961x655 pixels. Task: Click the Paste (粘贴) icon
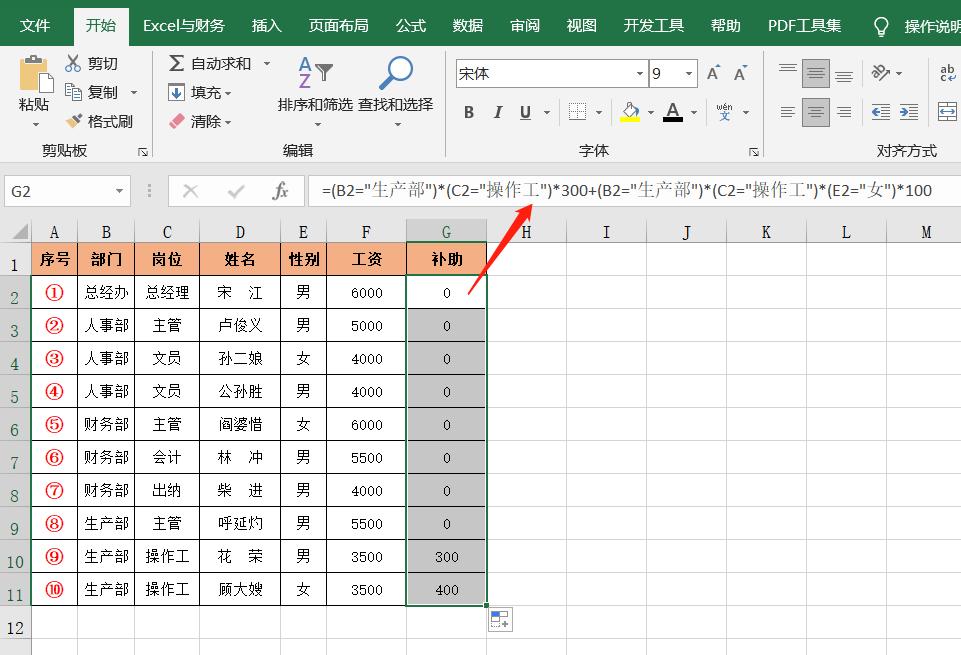34,78
